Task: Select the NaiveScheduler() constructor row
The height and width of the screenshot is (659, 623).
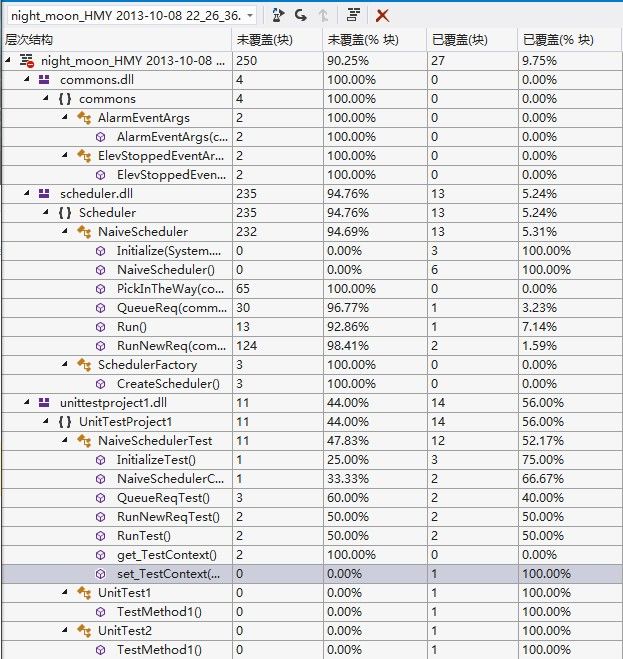Action: pyautogui.click(x=312, y=270)
